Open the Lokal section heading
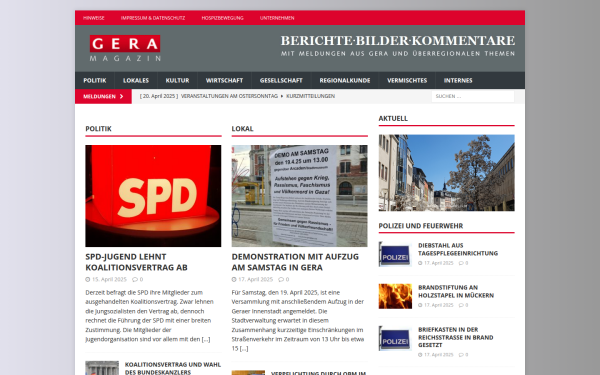Viewport: 600px width, 375px height. 242,129
